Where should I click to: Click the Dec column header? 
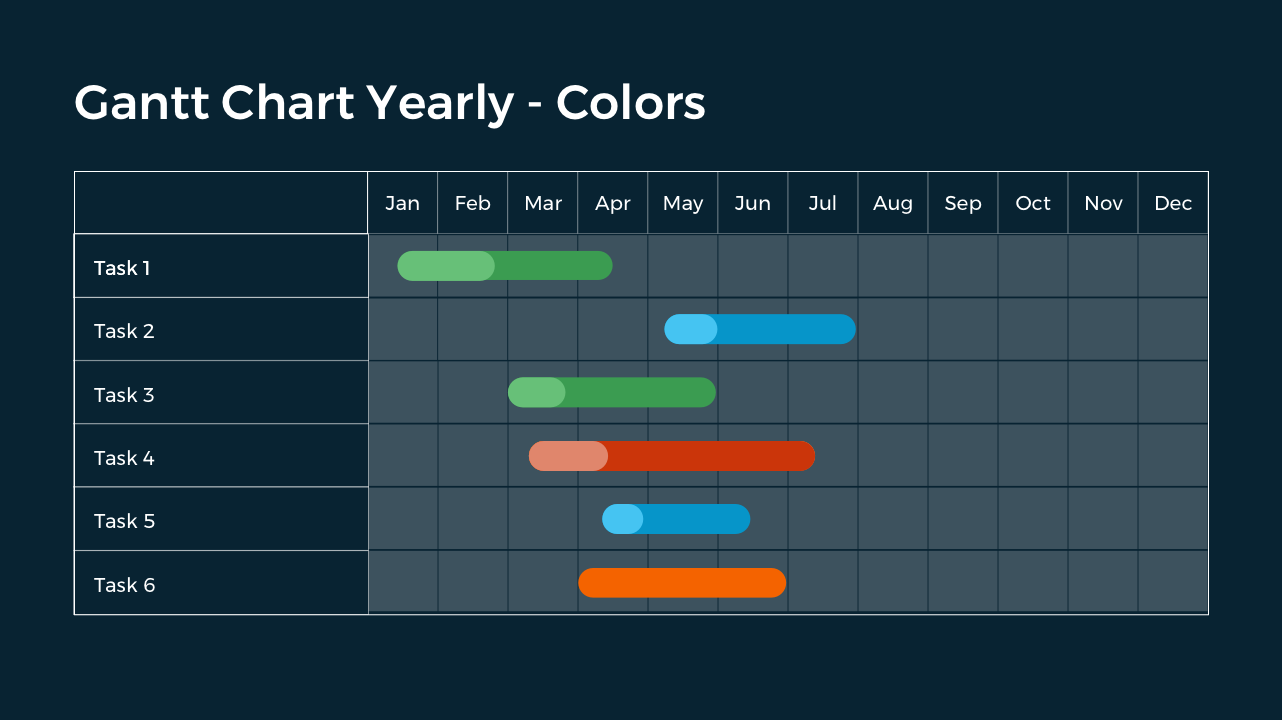tap(1173, 203)
